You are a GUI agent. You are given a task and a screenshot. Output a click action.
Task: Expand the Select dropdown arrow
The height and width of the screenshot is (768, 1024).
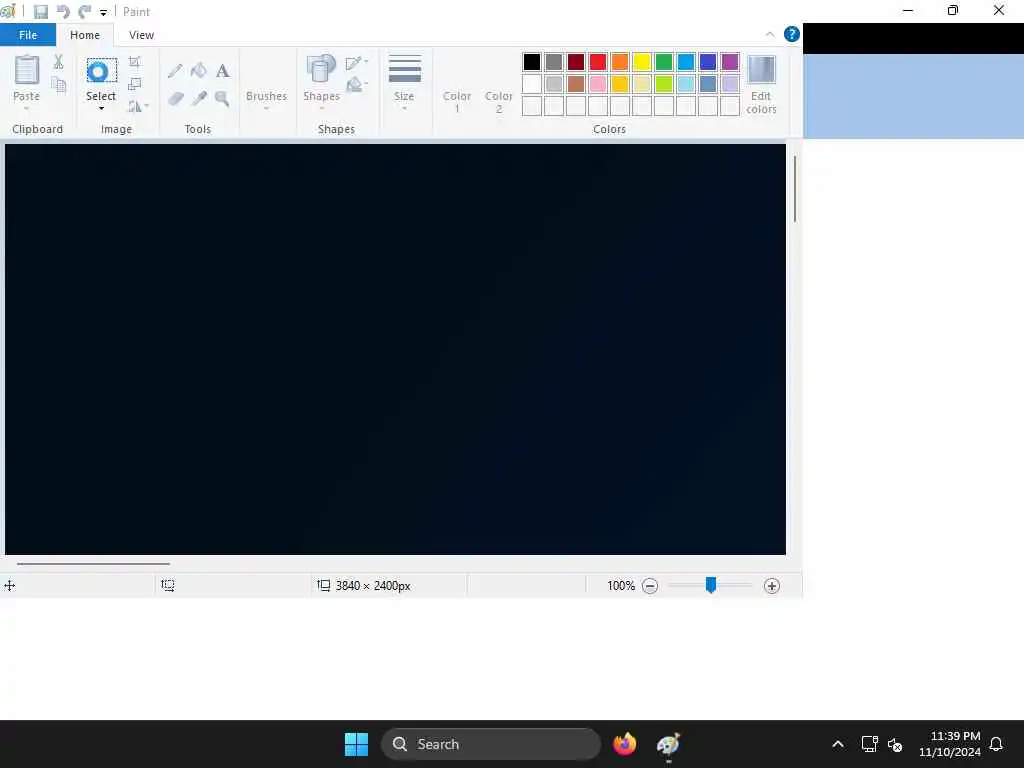(x=101, y=108)
